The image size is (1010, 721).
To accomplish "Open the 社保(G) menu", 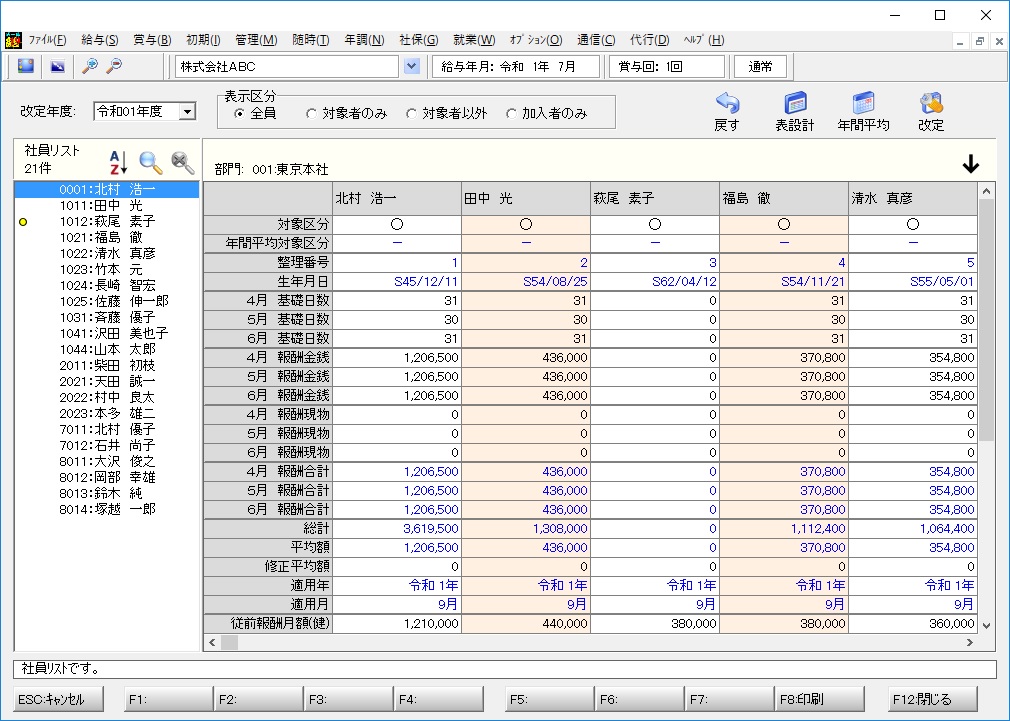I will [x=419, y=40].
